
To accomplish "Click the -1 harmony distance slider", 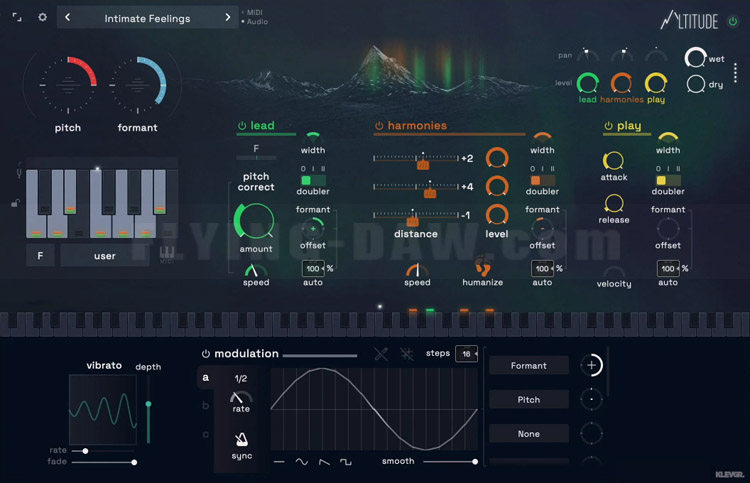I will [416, 216].
